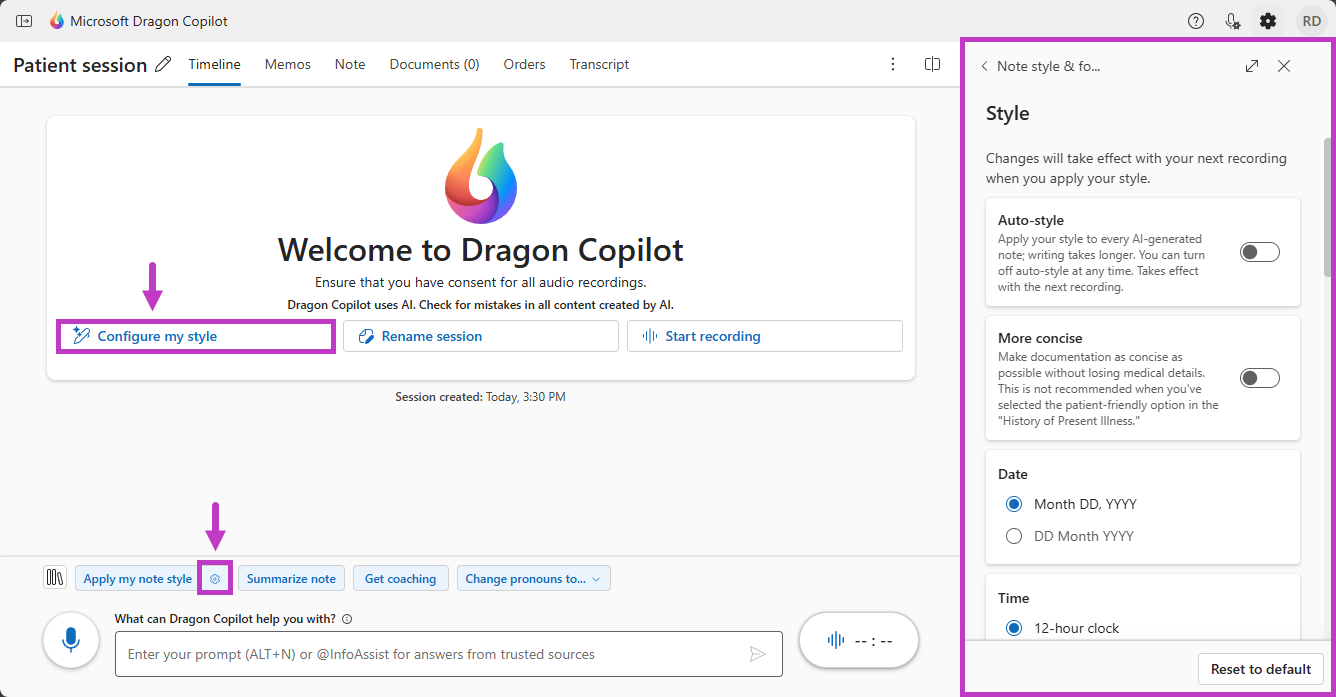Select the DD Month YYYY date format
This screenshot has height=697, width=1336.
pos(1014,536)
